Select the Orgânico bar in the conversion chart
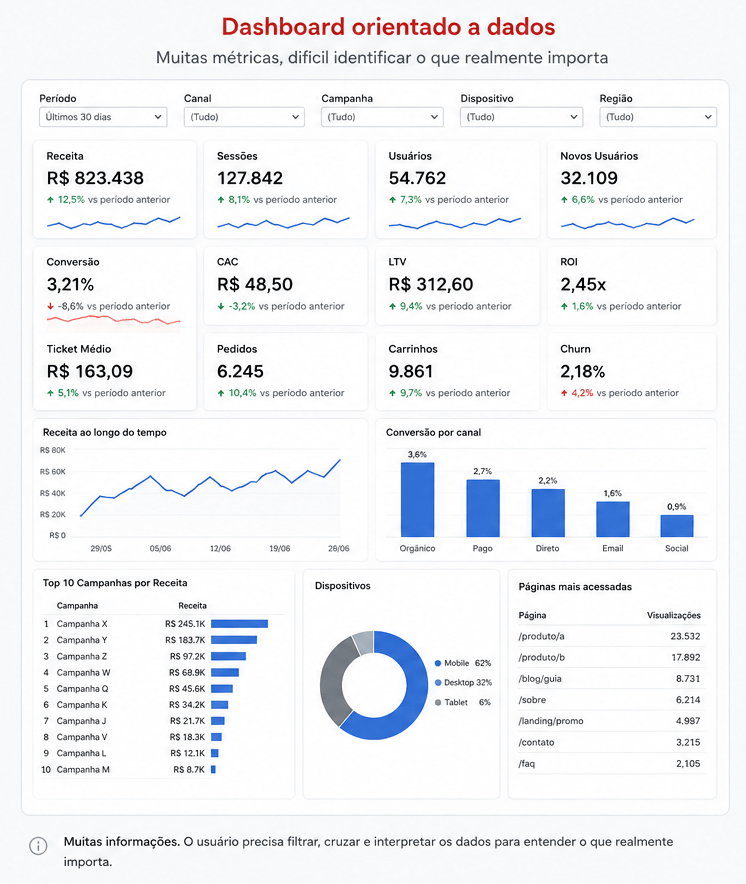The width and height of the screenshot is (746, 884). (x=417, y=500)
